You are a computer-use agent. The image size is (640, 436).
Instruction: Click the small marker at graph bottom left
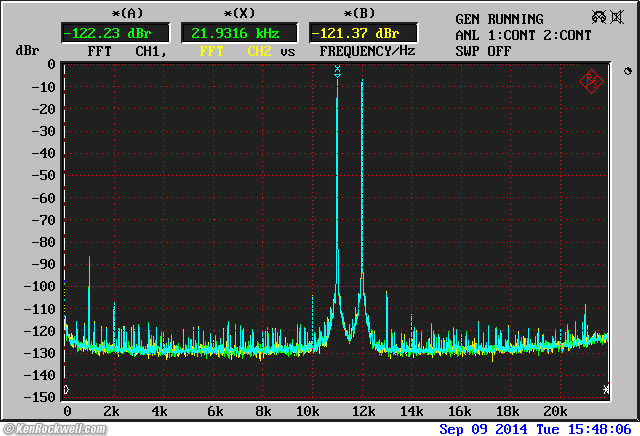coord(66,388)
